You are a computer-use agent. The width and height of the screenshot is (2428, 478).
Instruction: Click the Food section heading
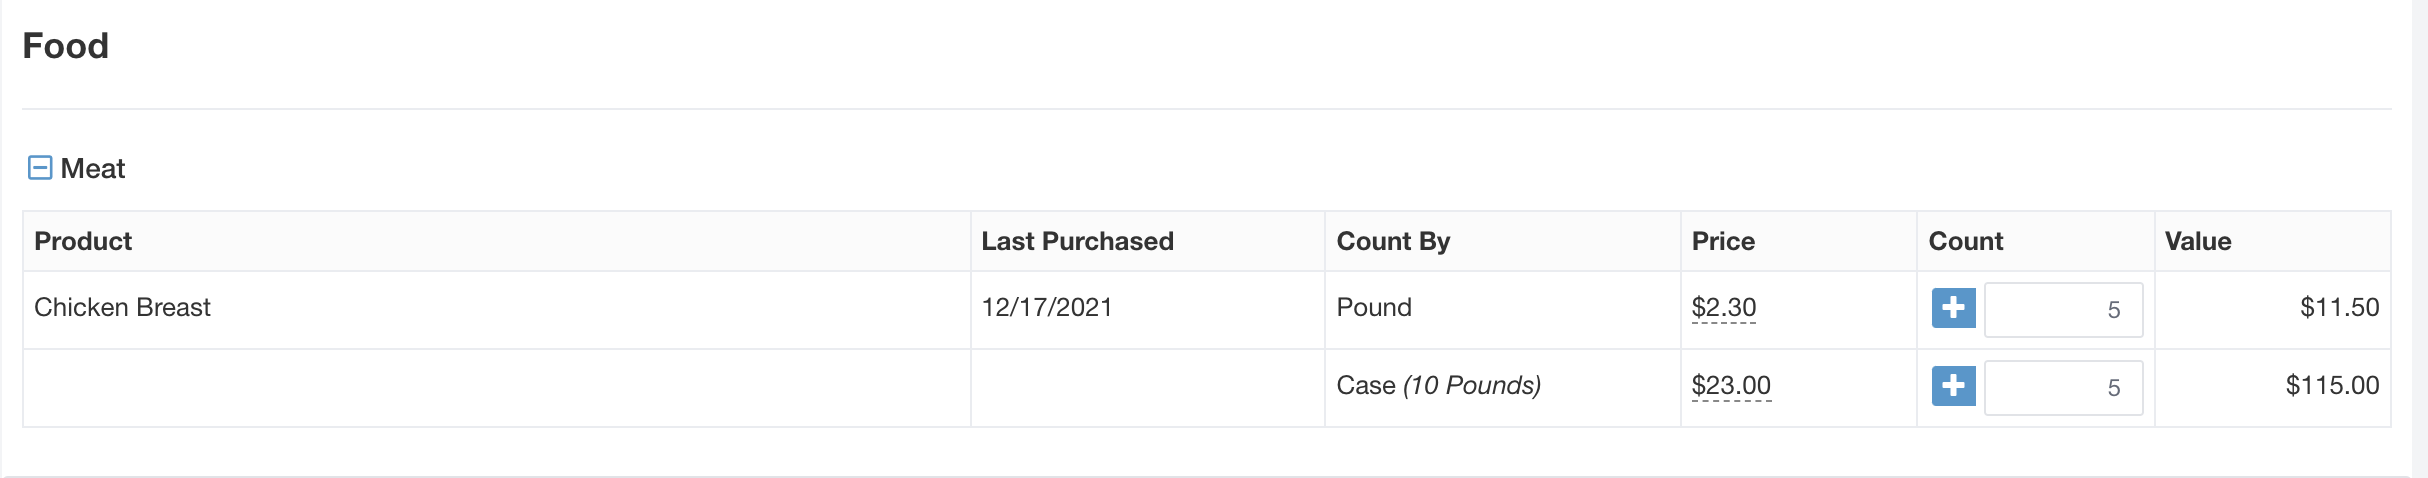click(x=66, y=46)
